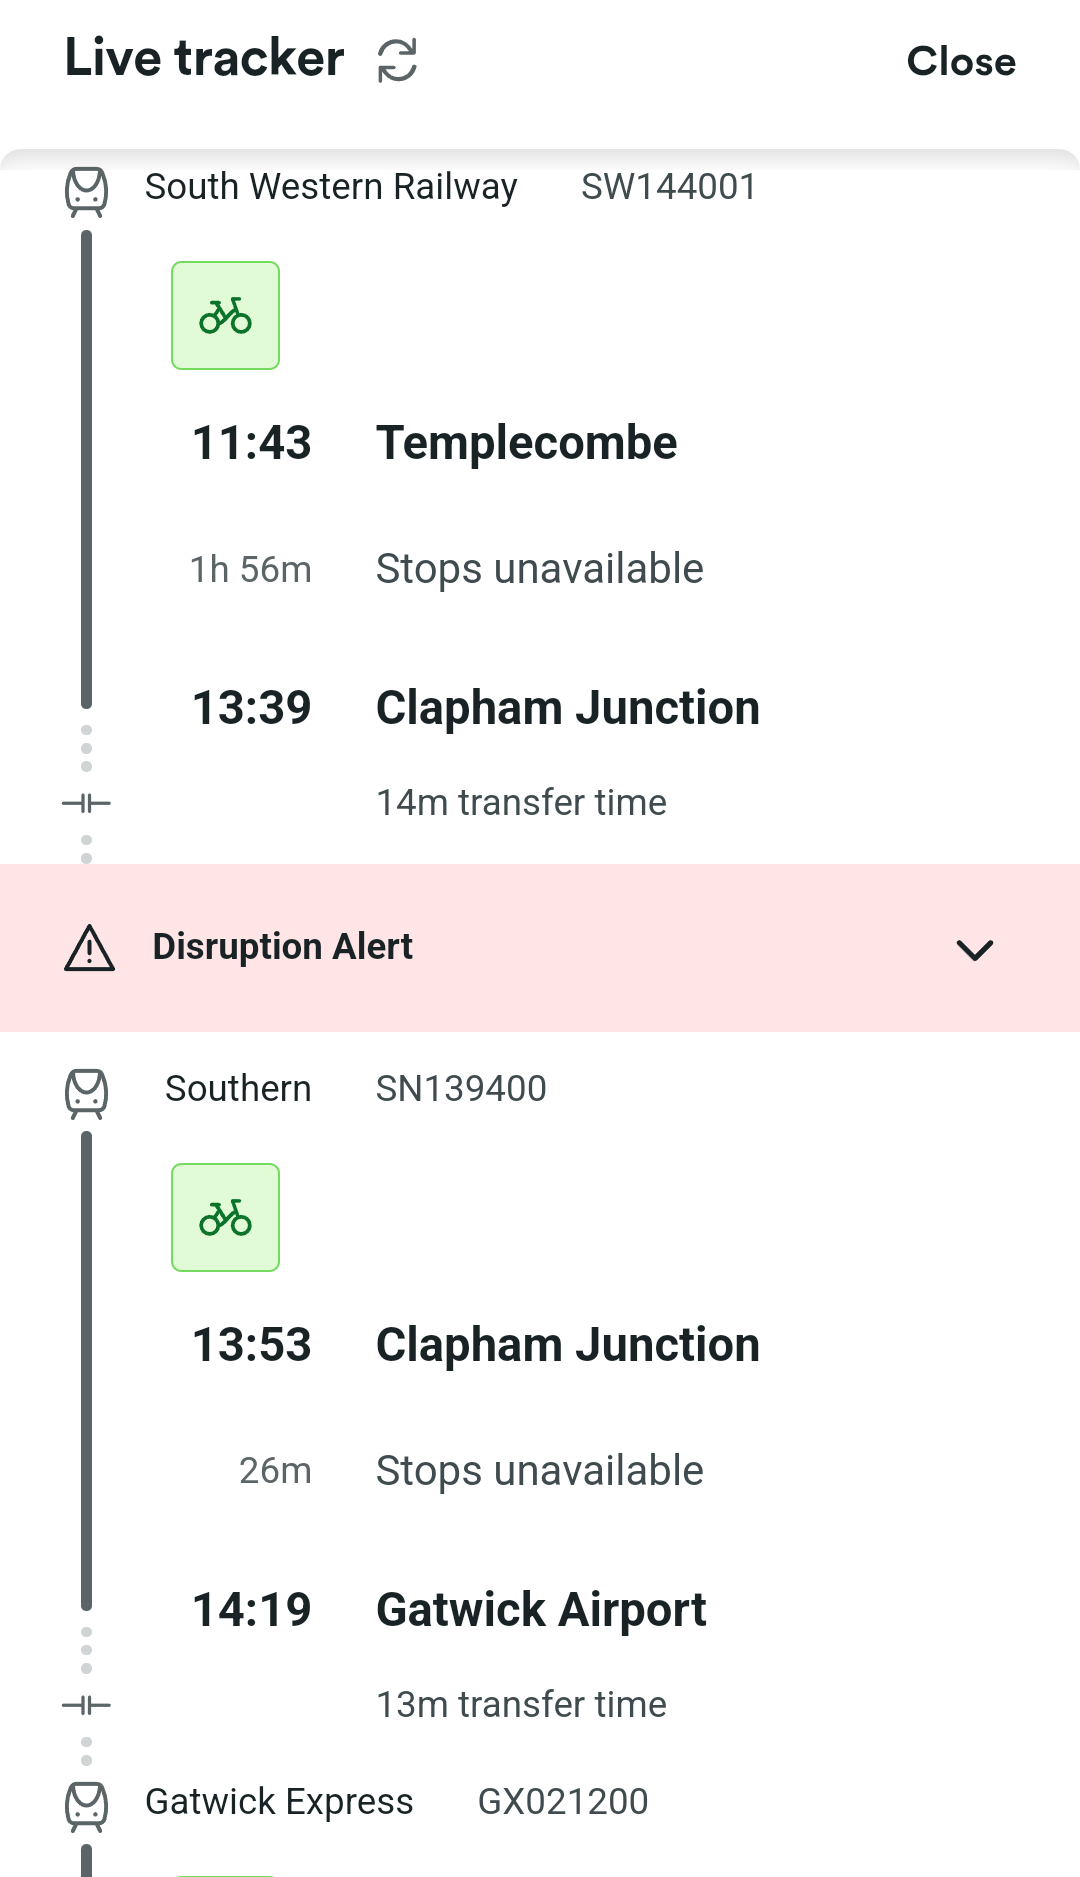
Task: Tap the refresh icon beside Live tracker
Action: 397,60
